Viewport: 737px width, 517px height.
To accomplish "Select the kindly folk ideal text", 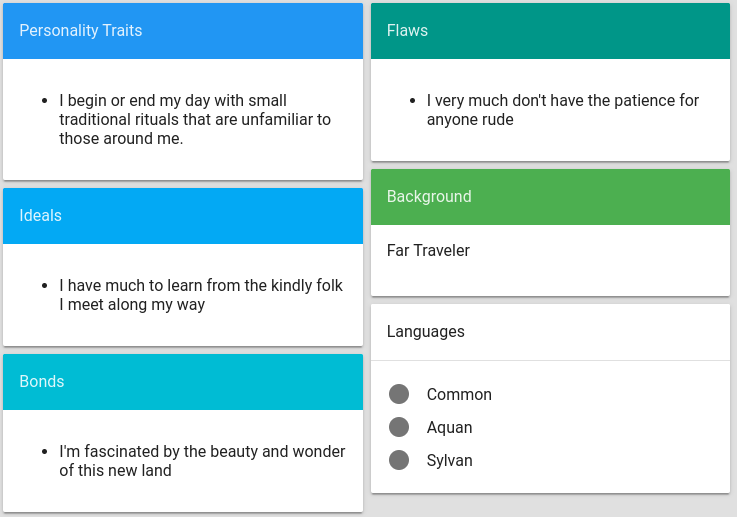I will 201,295.
